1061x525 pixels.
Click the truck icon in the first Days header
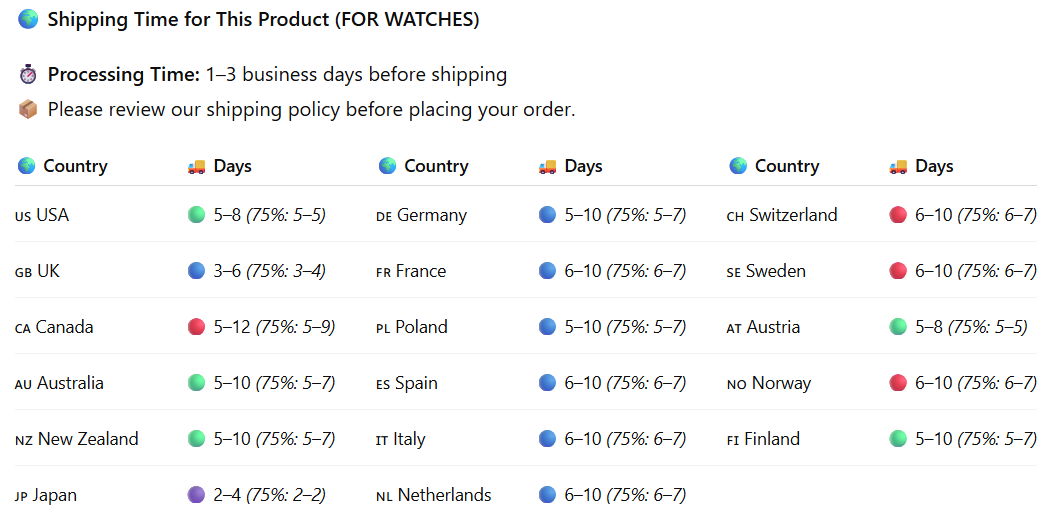197,166
